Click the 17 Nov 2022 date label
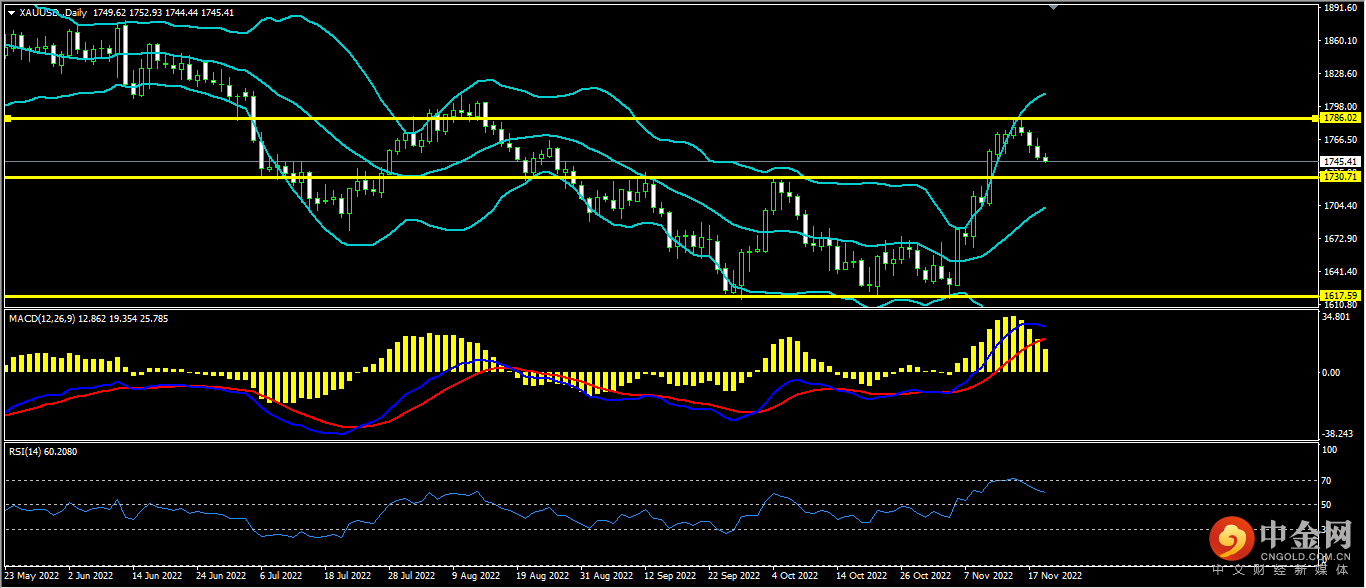This screenshot has width=1366, height=588. tap(1057, 576)
